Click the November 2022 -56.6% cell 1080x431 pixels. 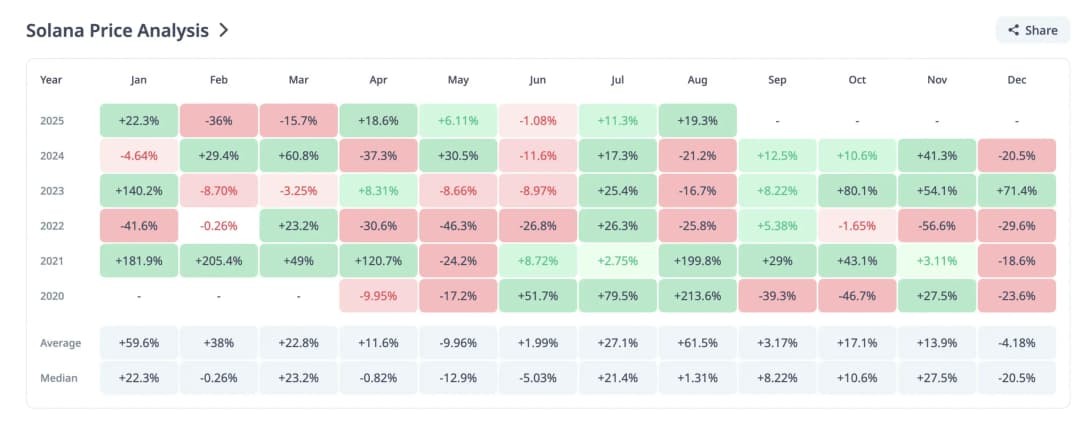pos(937,225)
